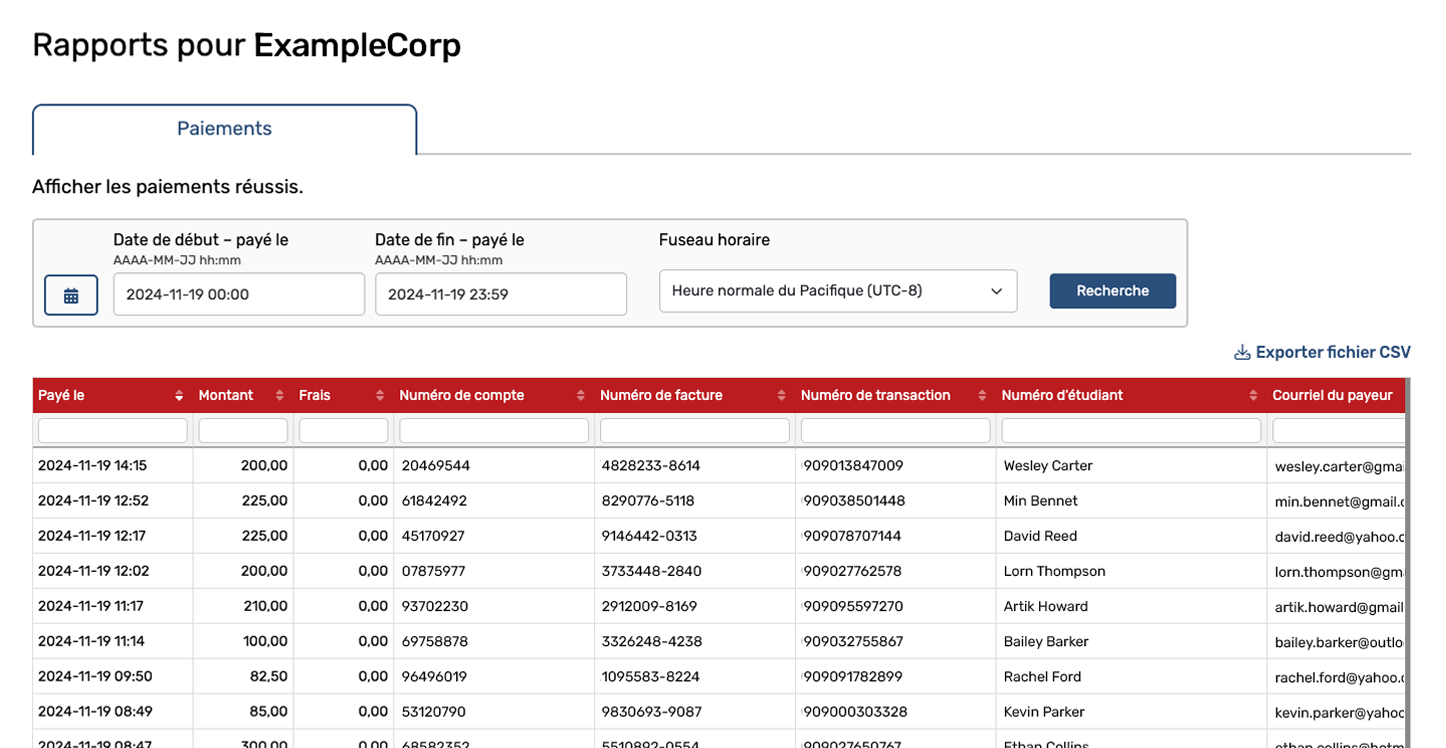Open the calendar date picker icon
1446x748 pixels.
point(71,295)
